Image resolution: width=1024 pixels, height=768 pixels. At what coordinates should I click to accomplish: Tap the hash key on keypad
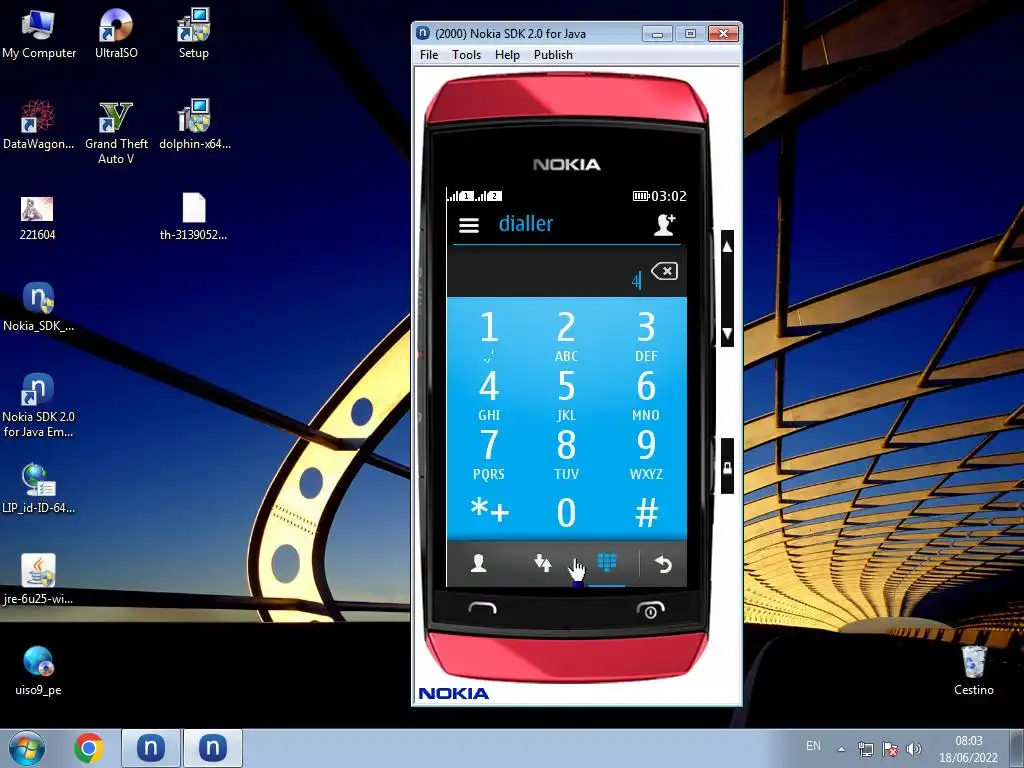pyautogui.click(x=647, y=512)
